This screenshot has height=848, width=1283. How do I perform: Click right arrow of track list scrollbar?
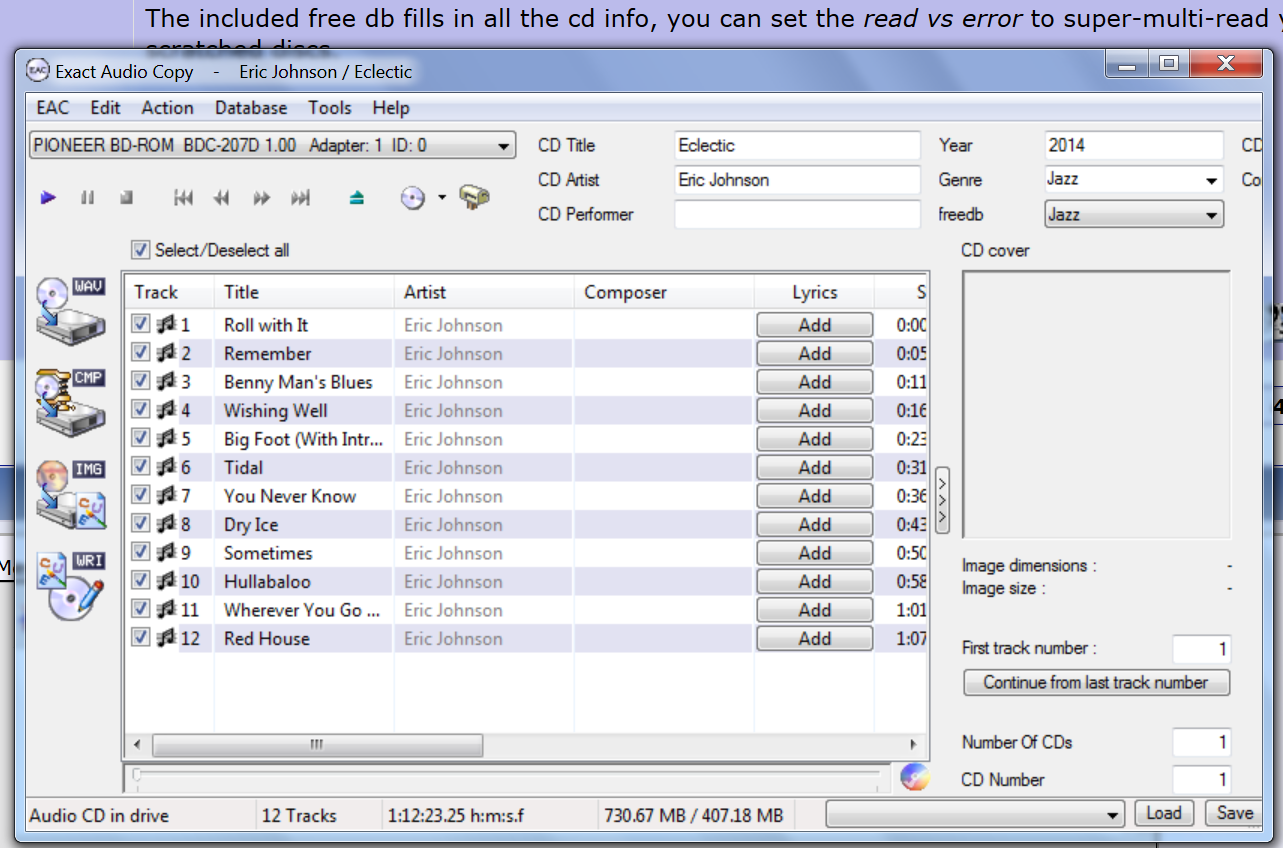tap(912, 745)
